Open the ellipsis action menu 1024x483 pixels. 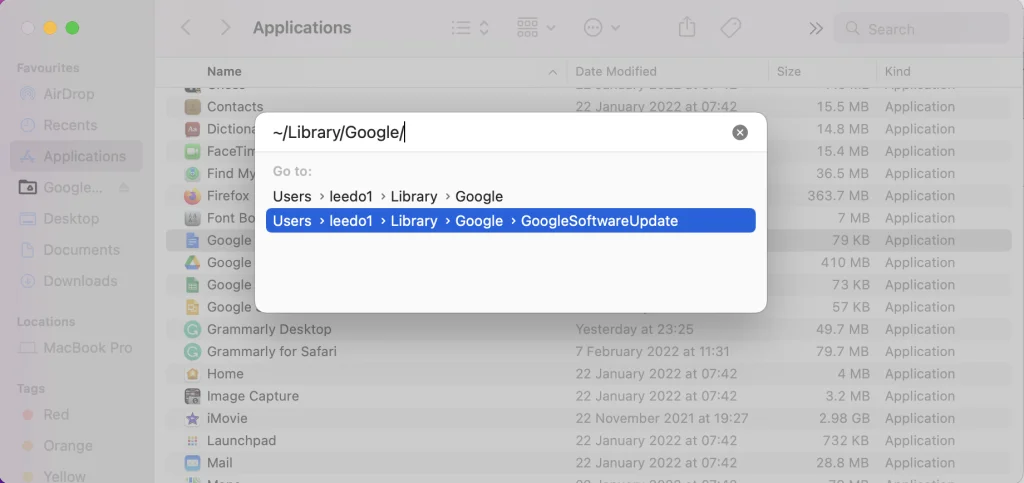(x=601, y=28)
